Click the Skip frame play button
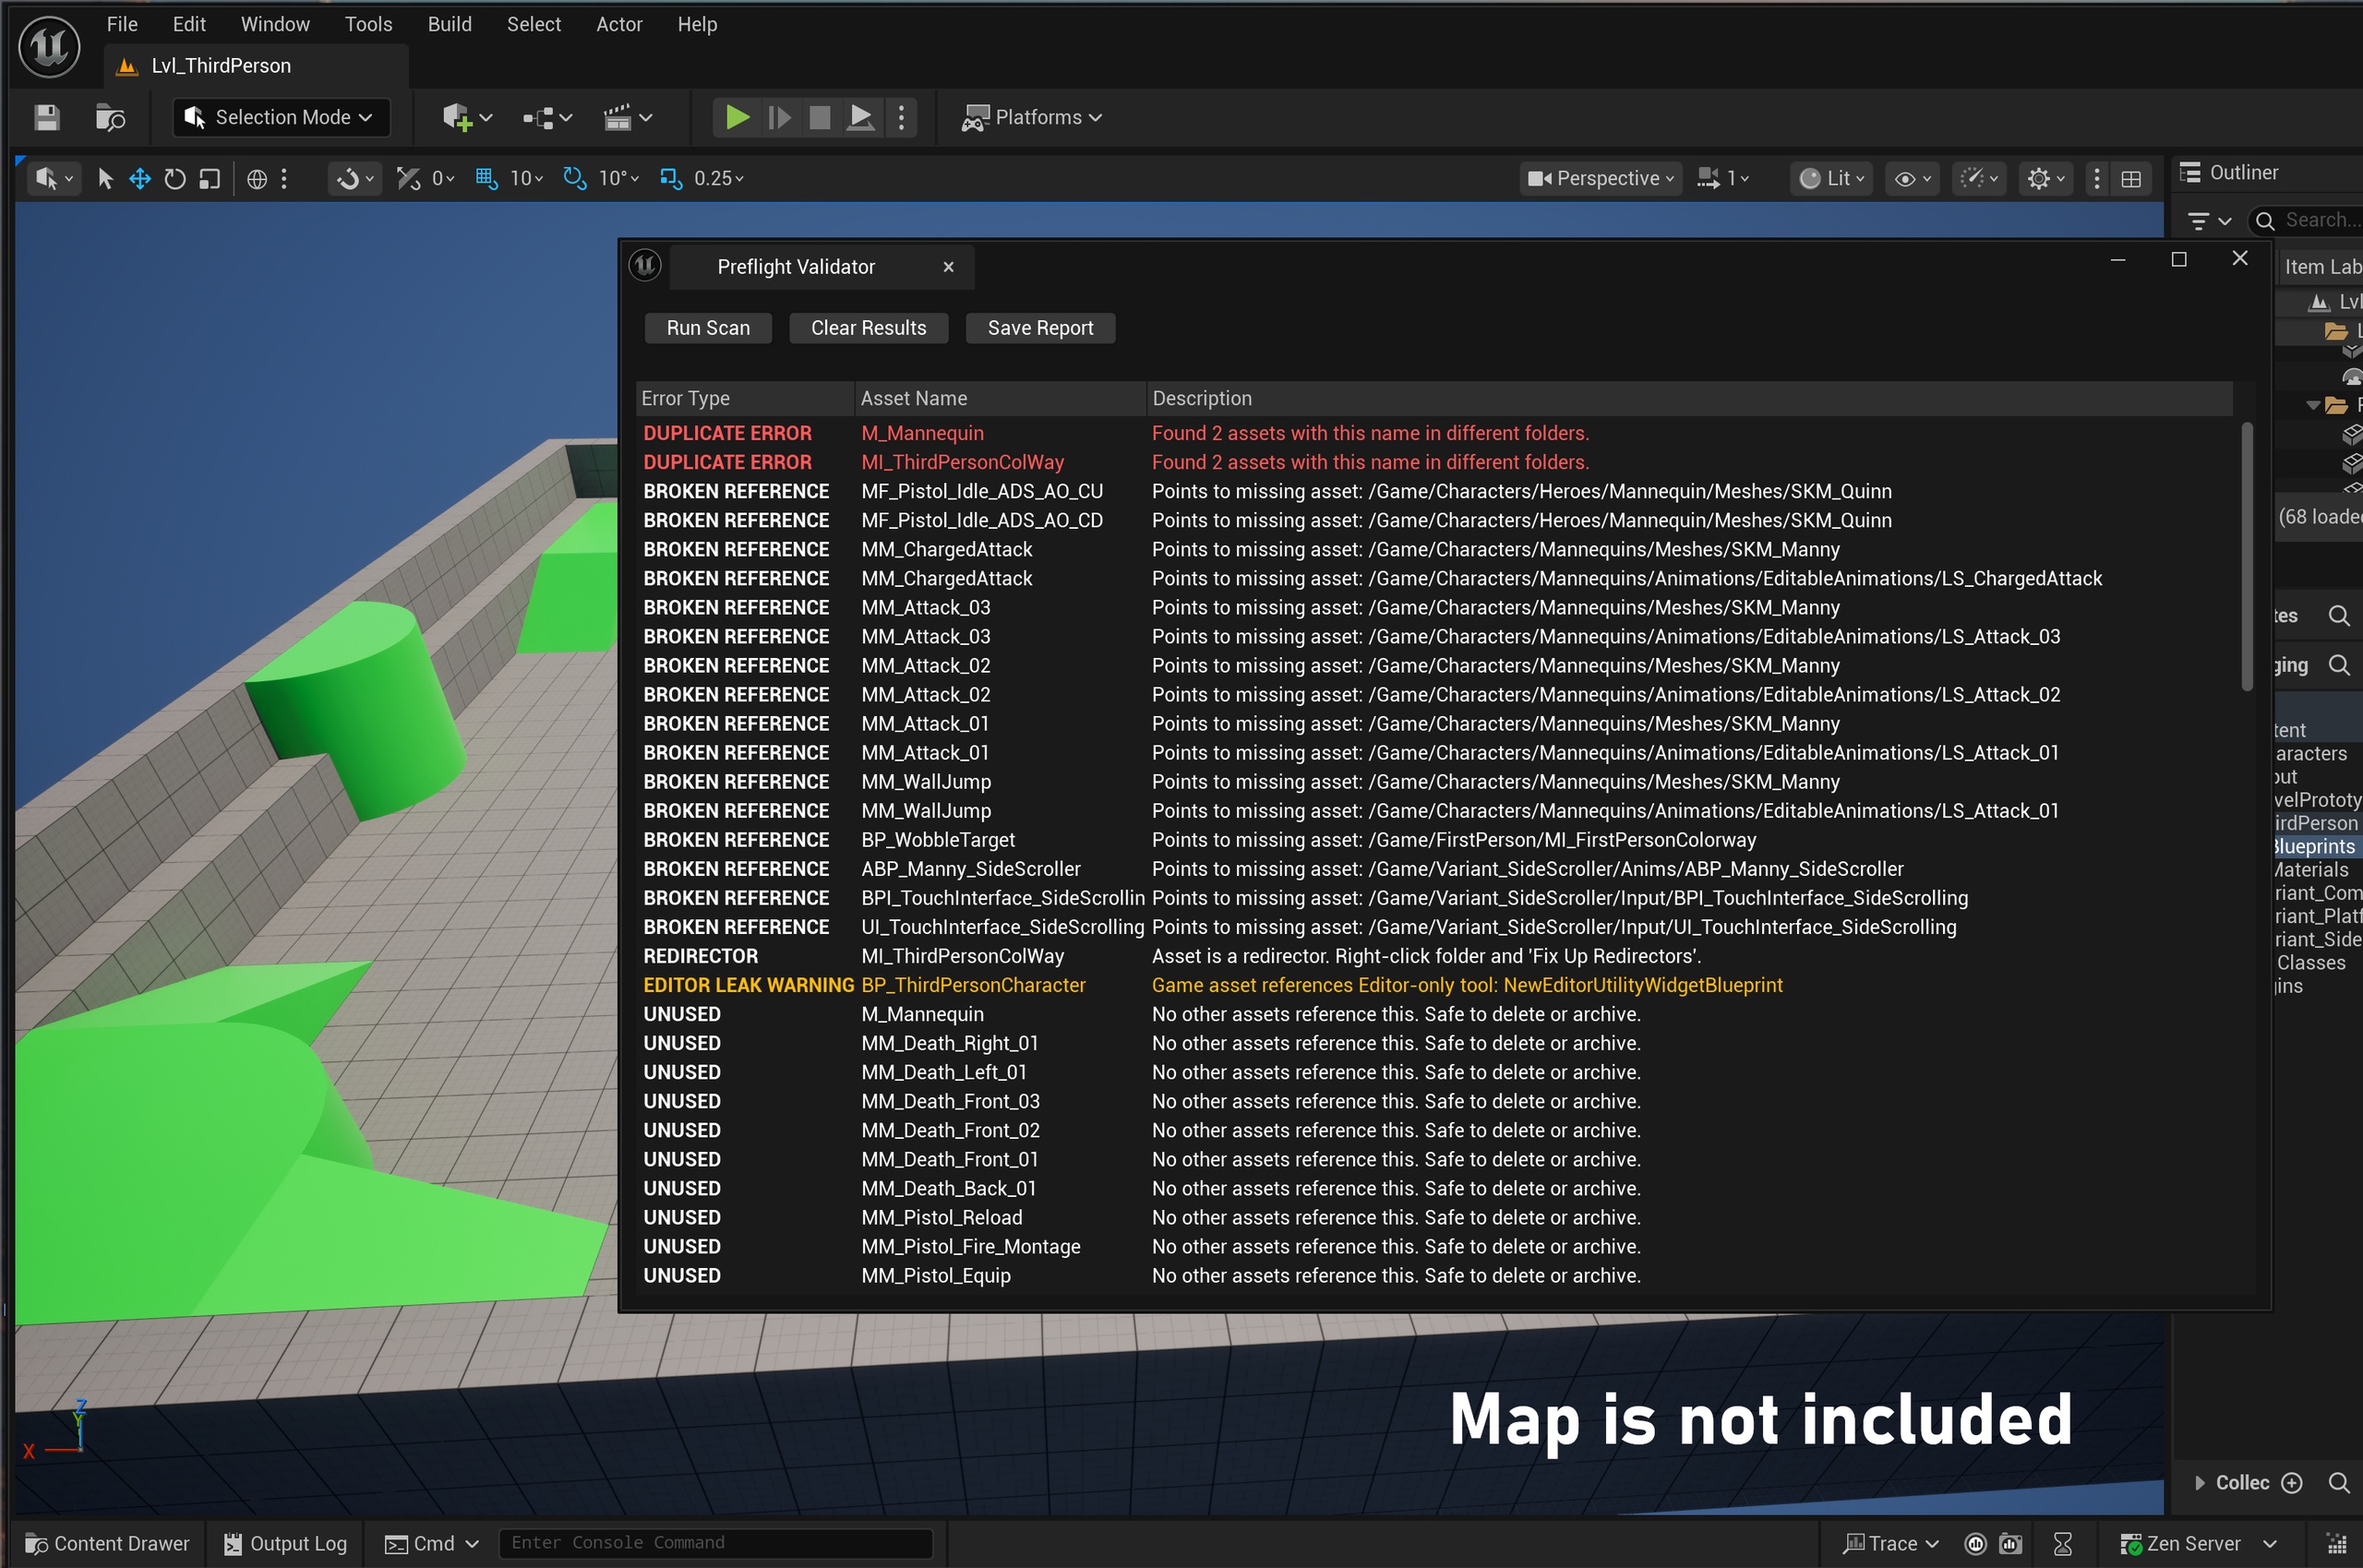 coord(779,118)
